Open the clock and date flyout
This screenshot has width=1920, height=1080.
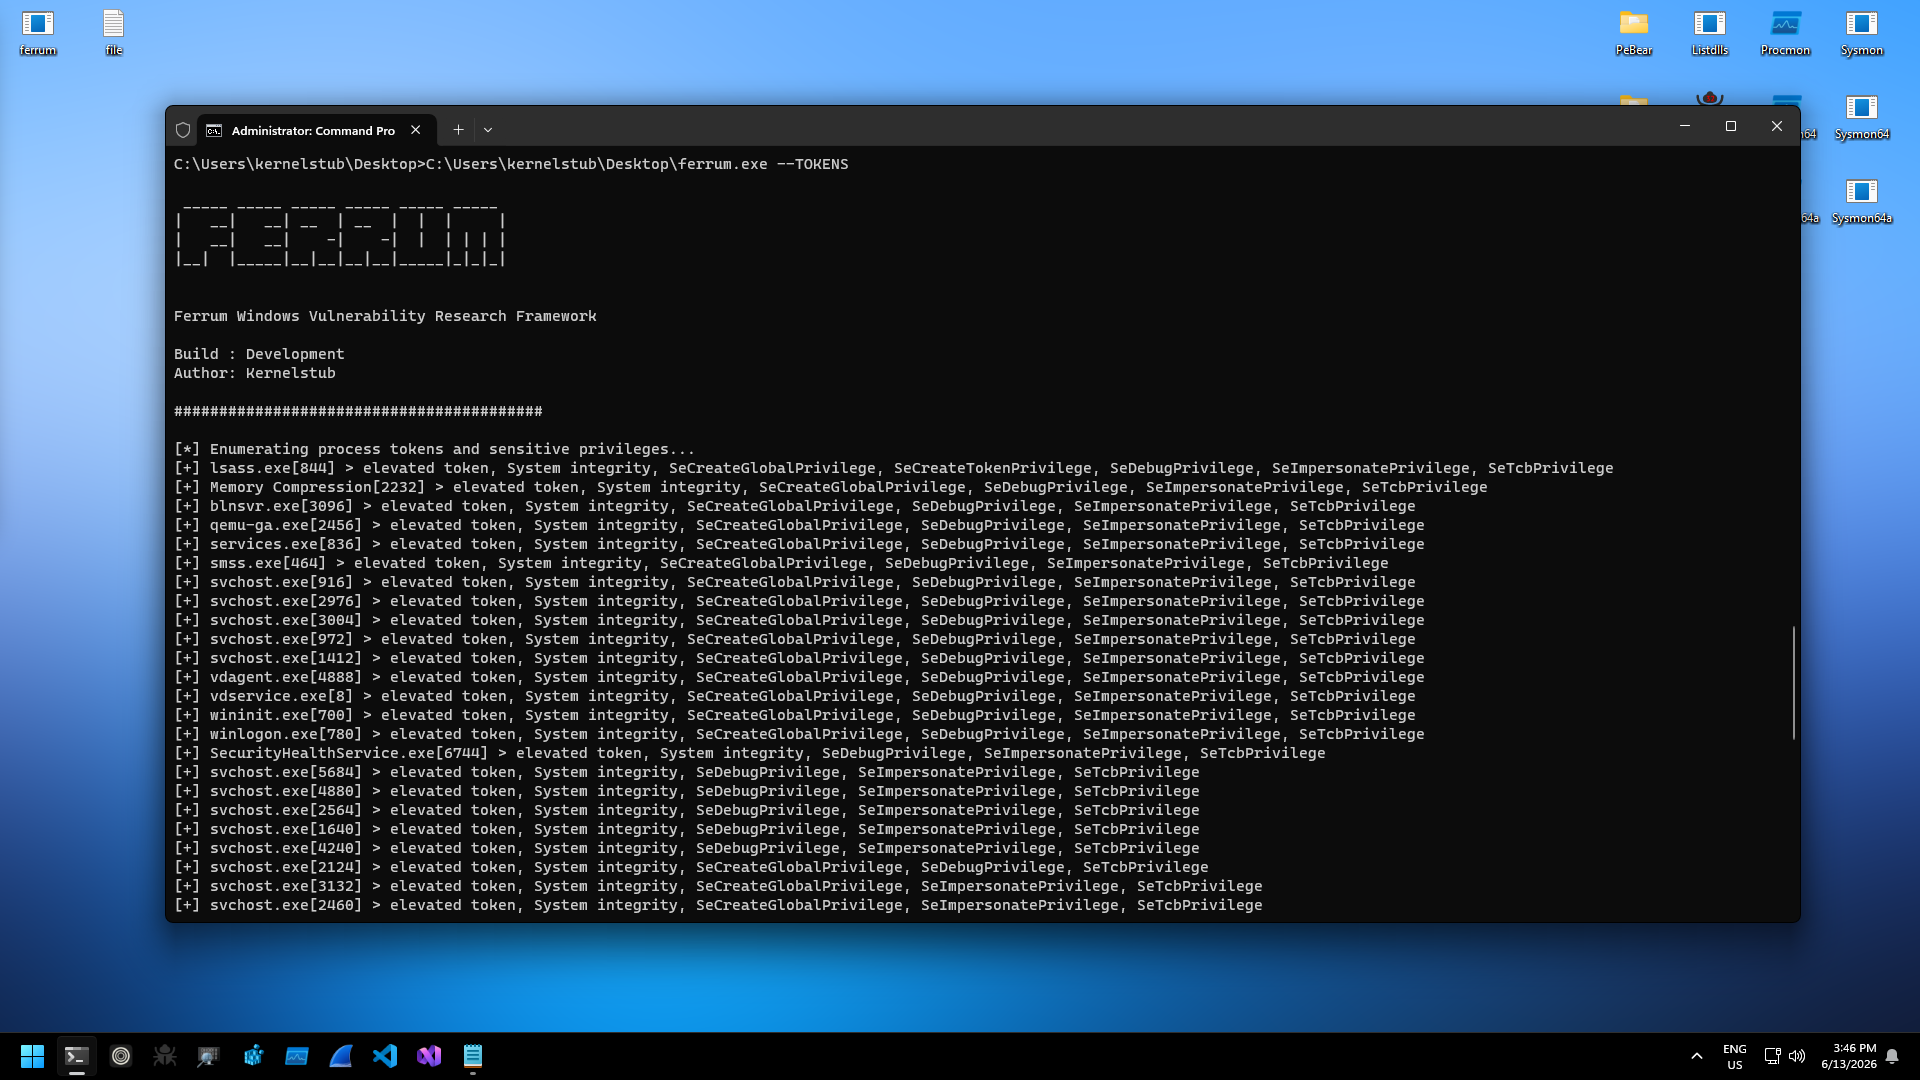tap(1849, 1056)
